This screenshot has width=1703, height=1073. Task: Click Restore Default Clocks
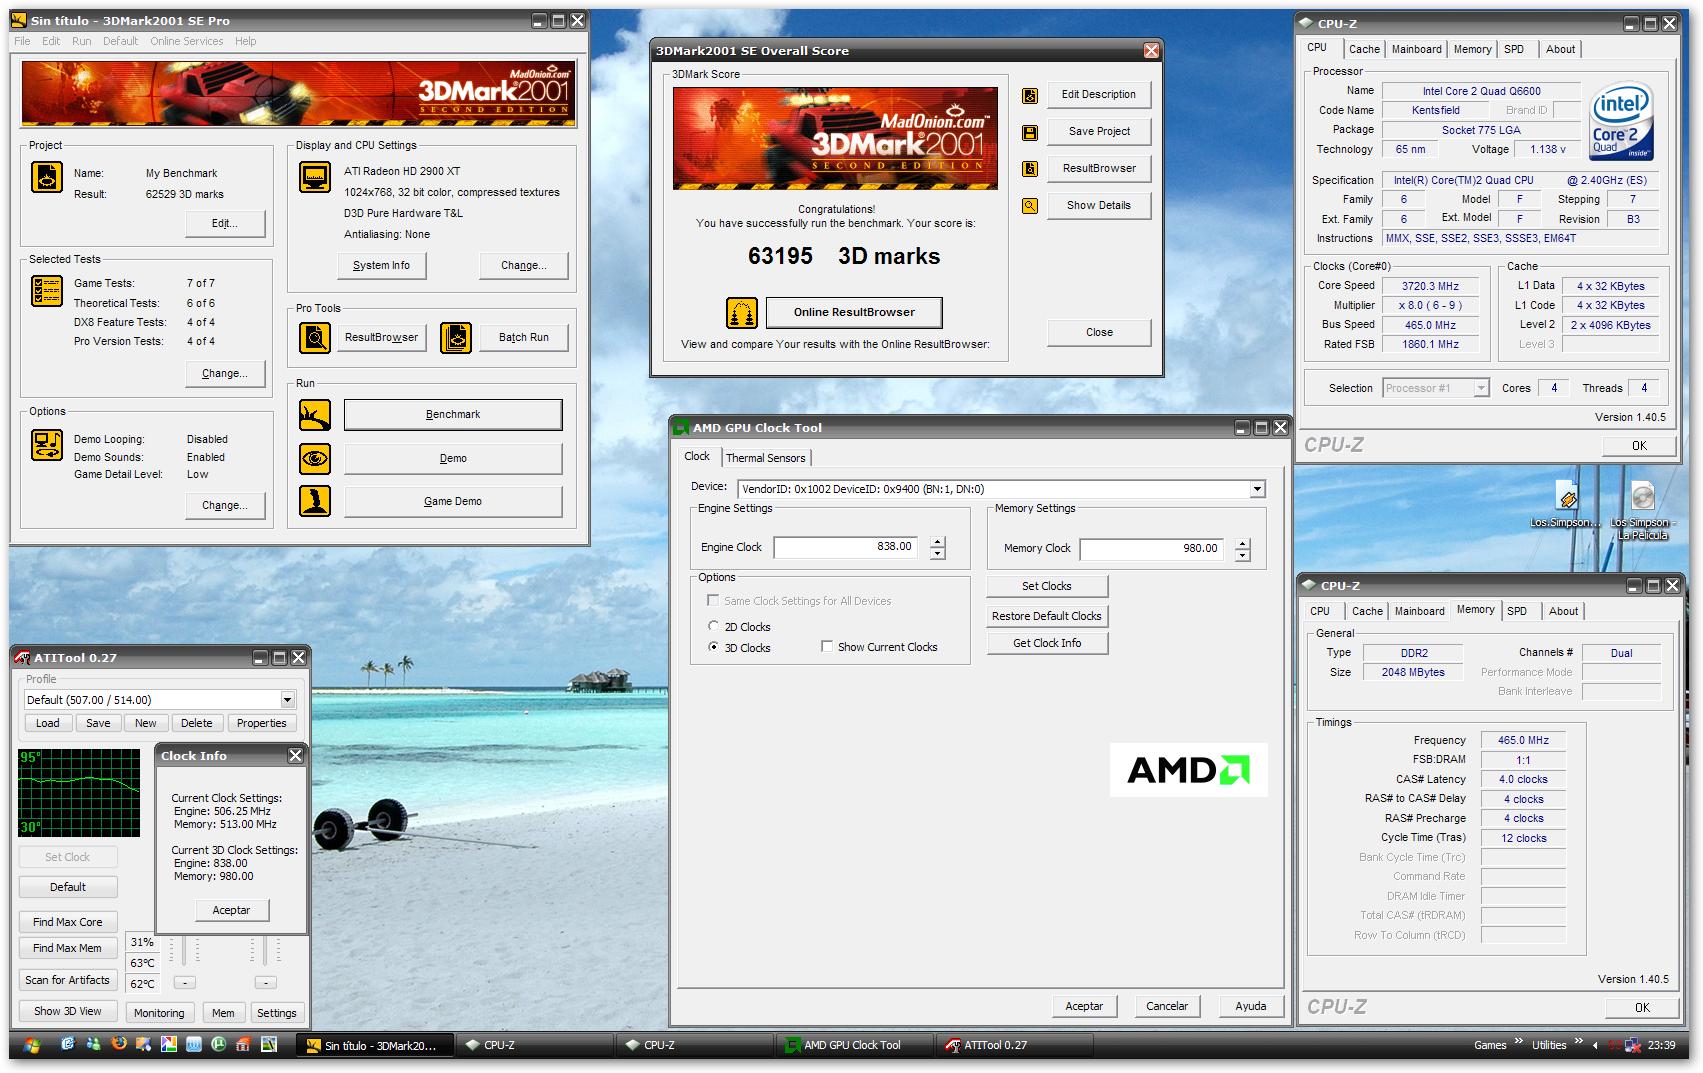[1047, 616]
